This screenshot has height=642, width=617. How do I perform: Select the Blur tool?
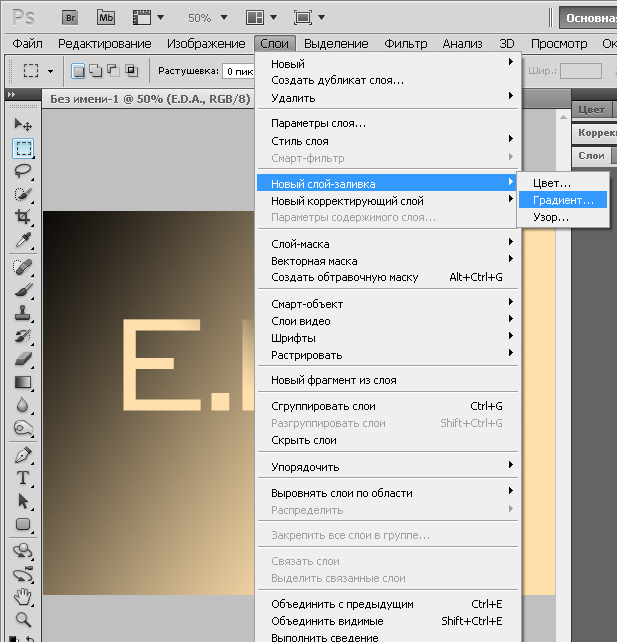coord(23,405)
